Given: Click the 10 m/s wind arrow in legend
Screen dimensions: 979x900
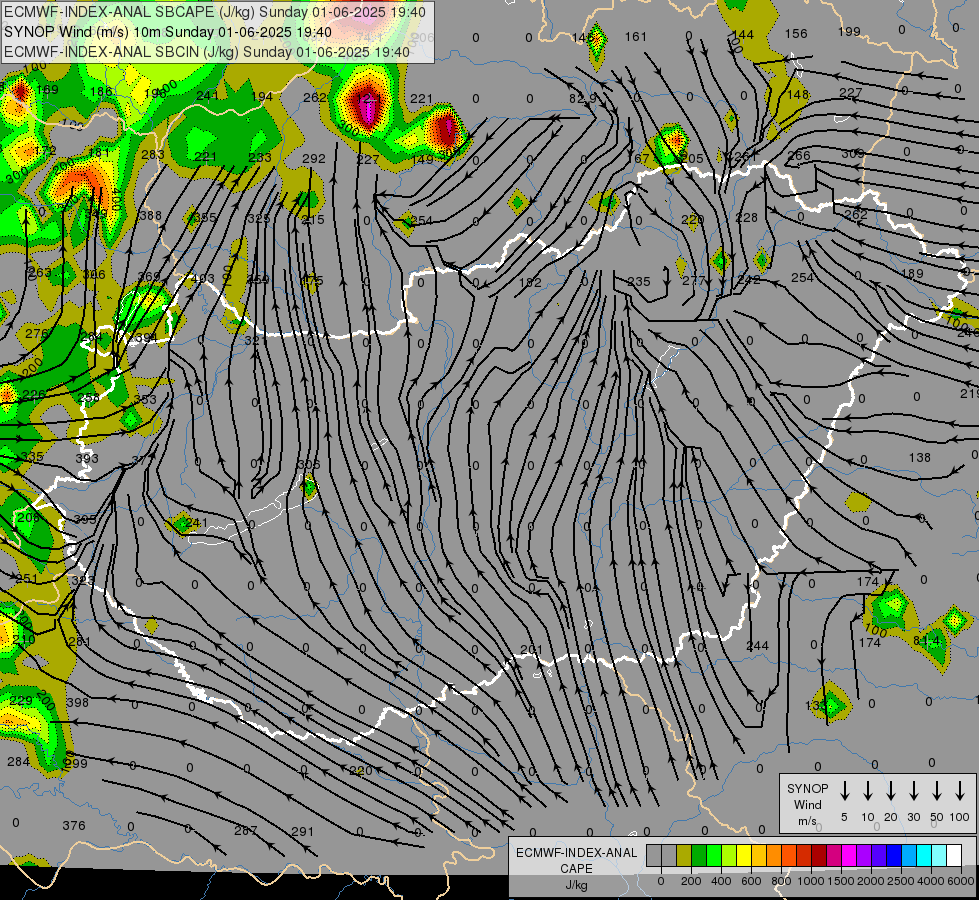Looking at the screenshot, I should 868,791.
